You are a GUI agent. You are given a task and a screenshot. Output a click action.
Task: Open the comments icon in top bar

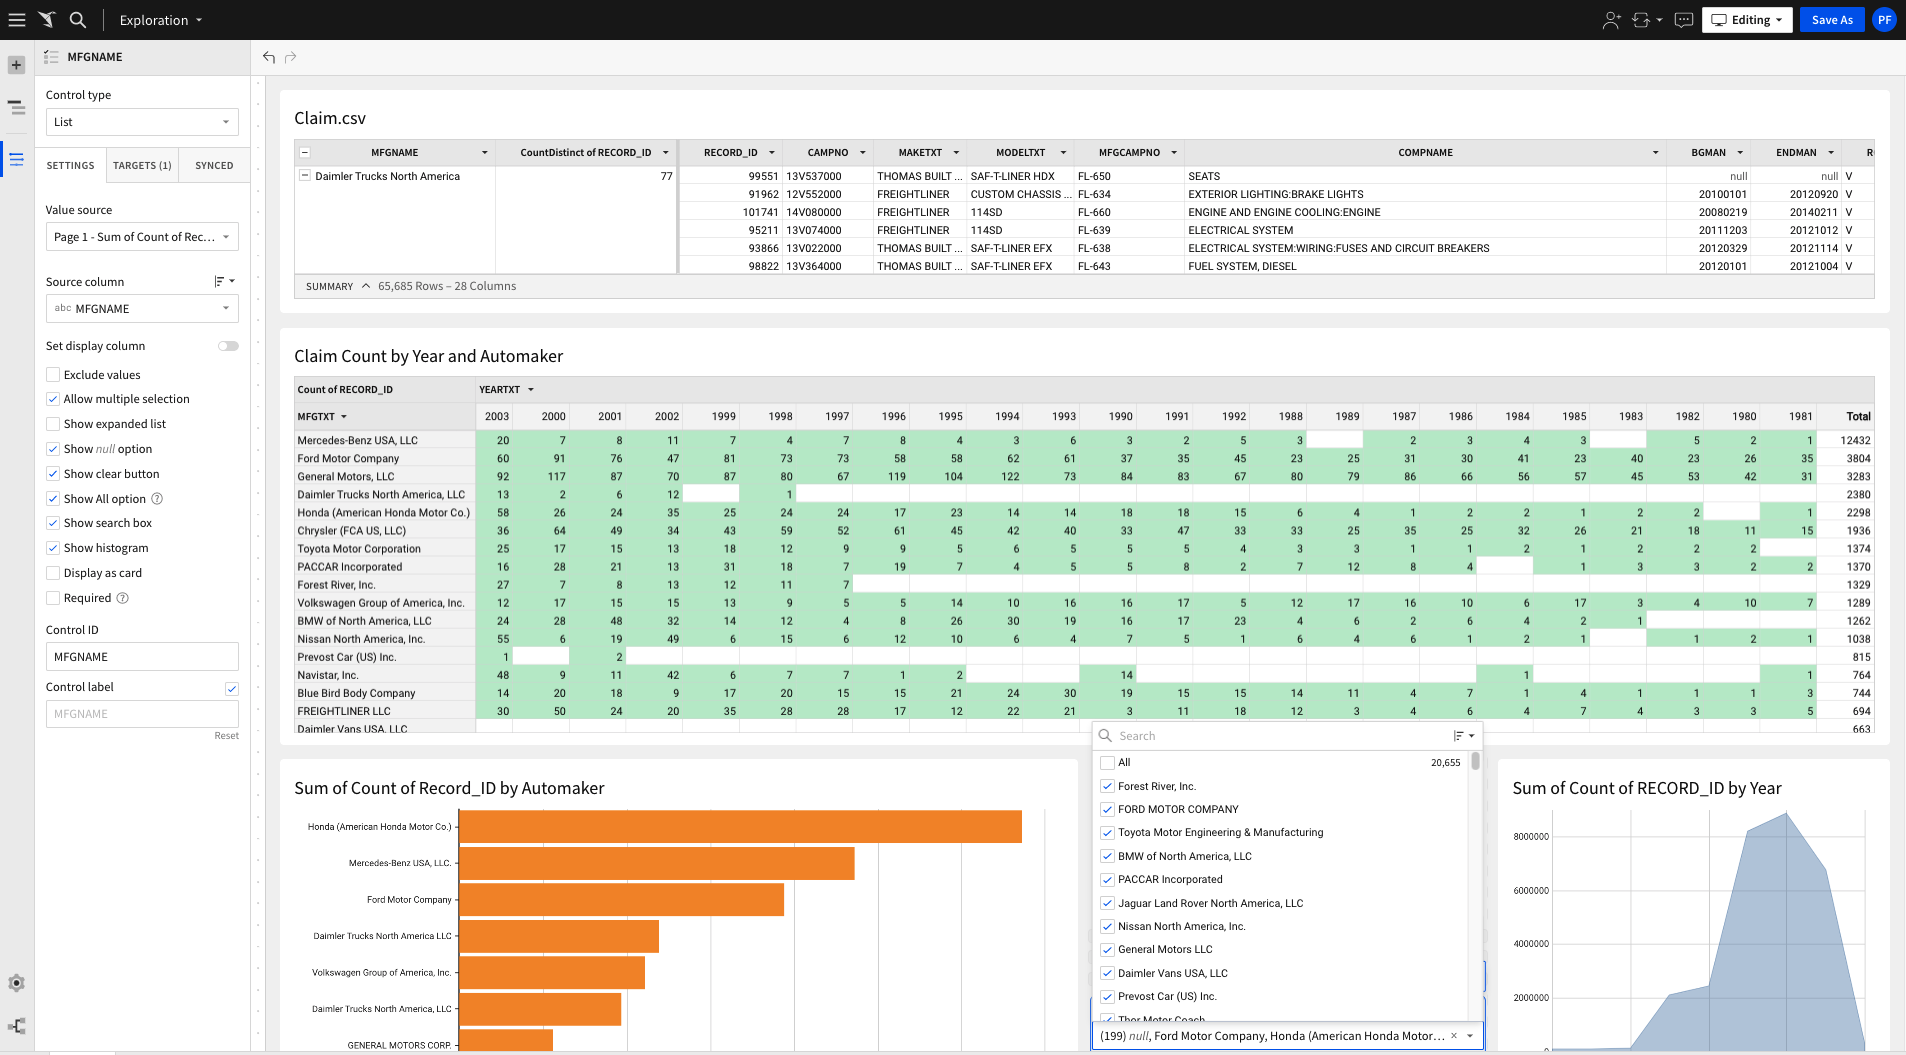(1684, 20)
